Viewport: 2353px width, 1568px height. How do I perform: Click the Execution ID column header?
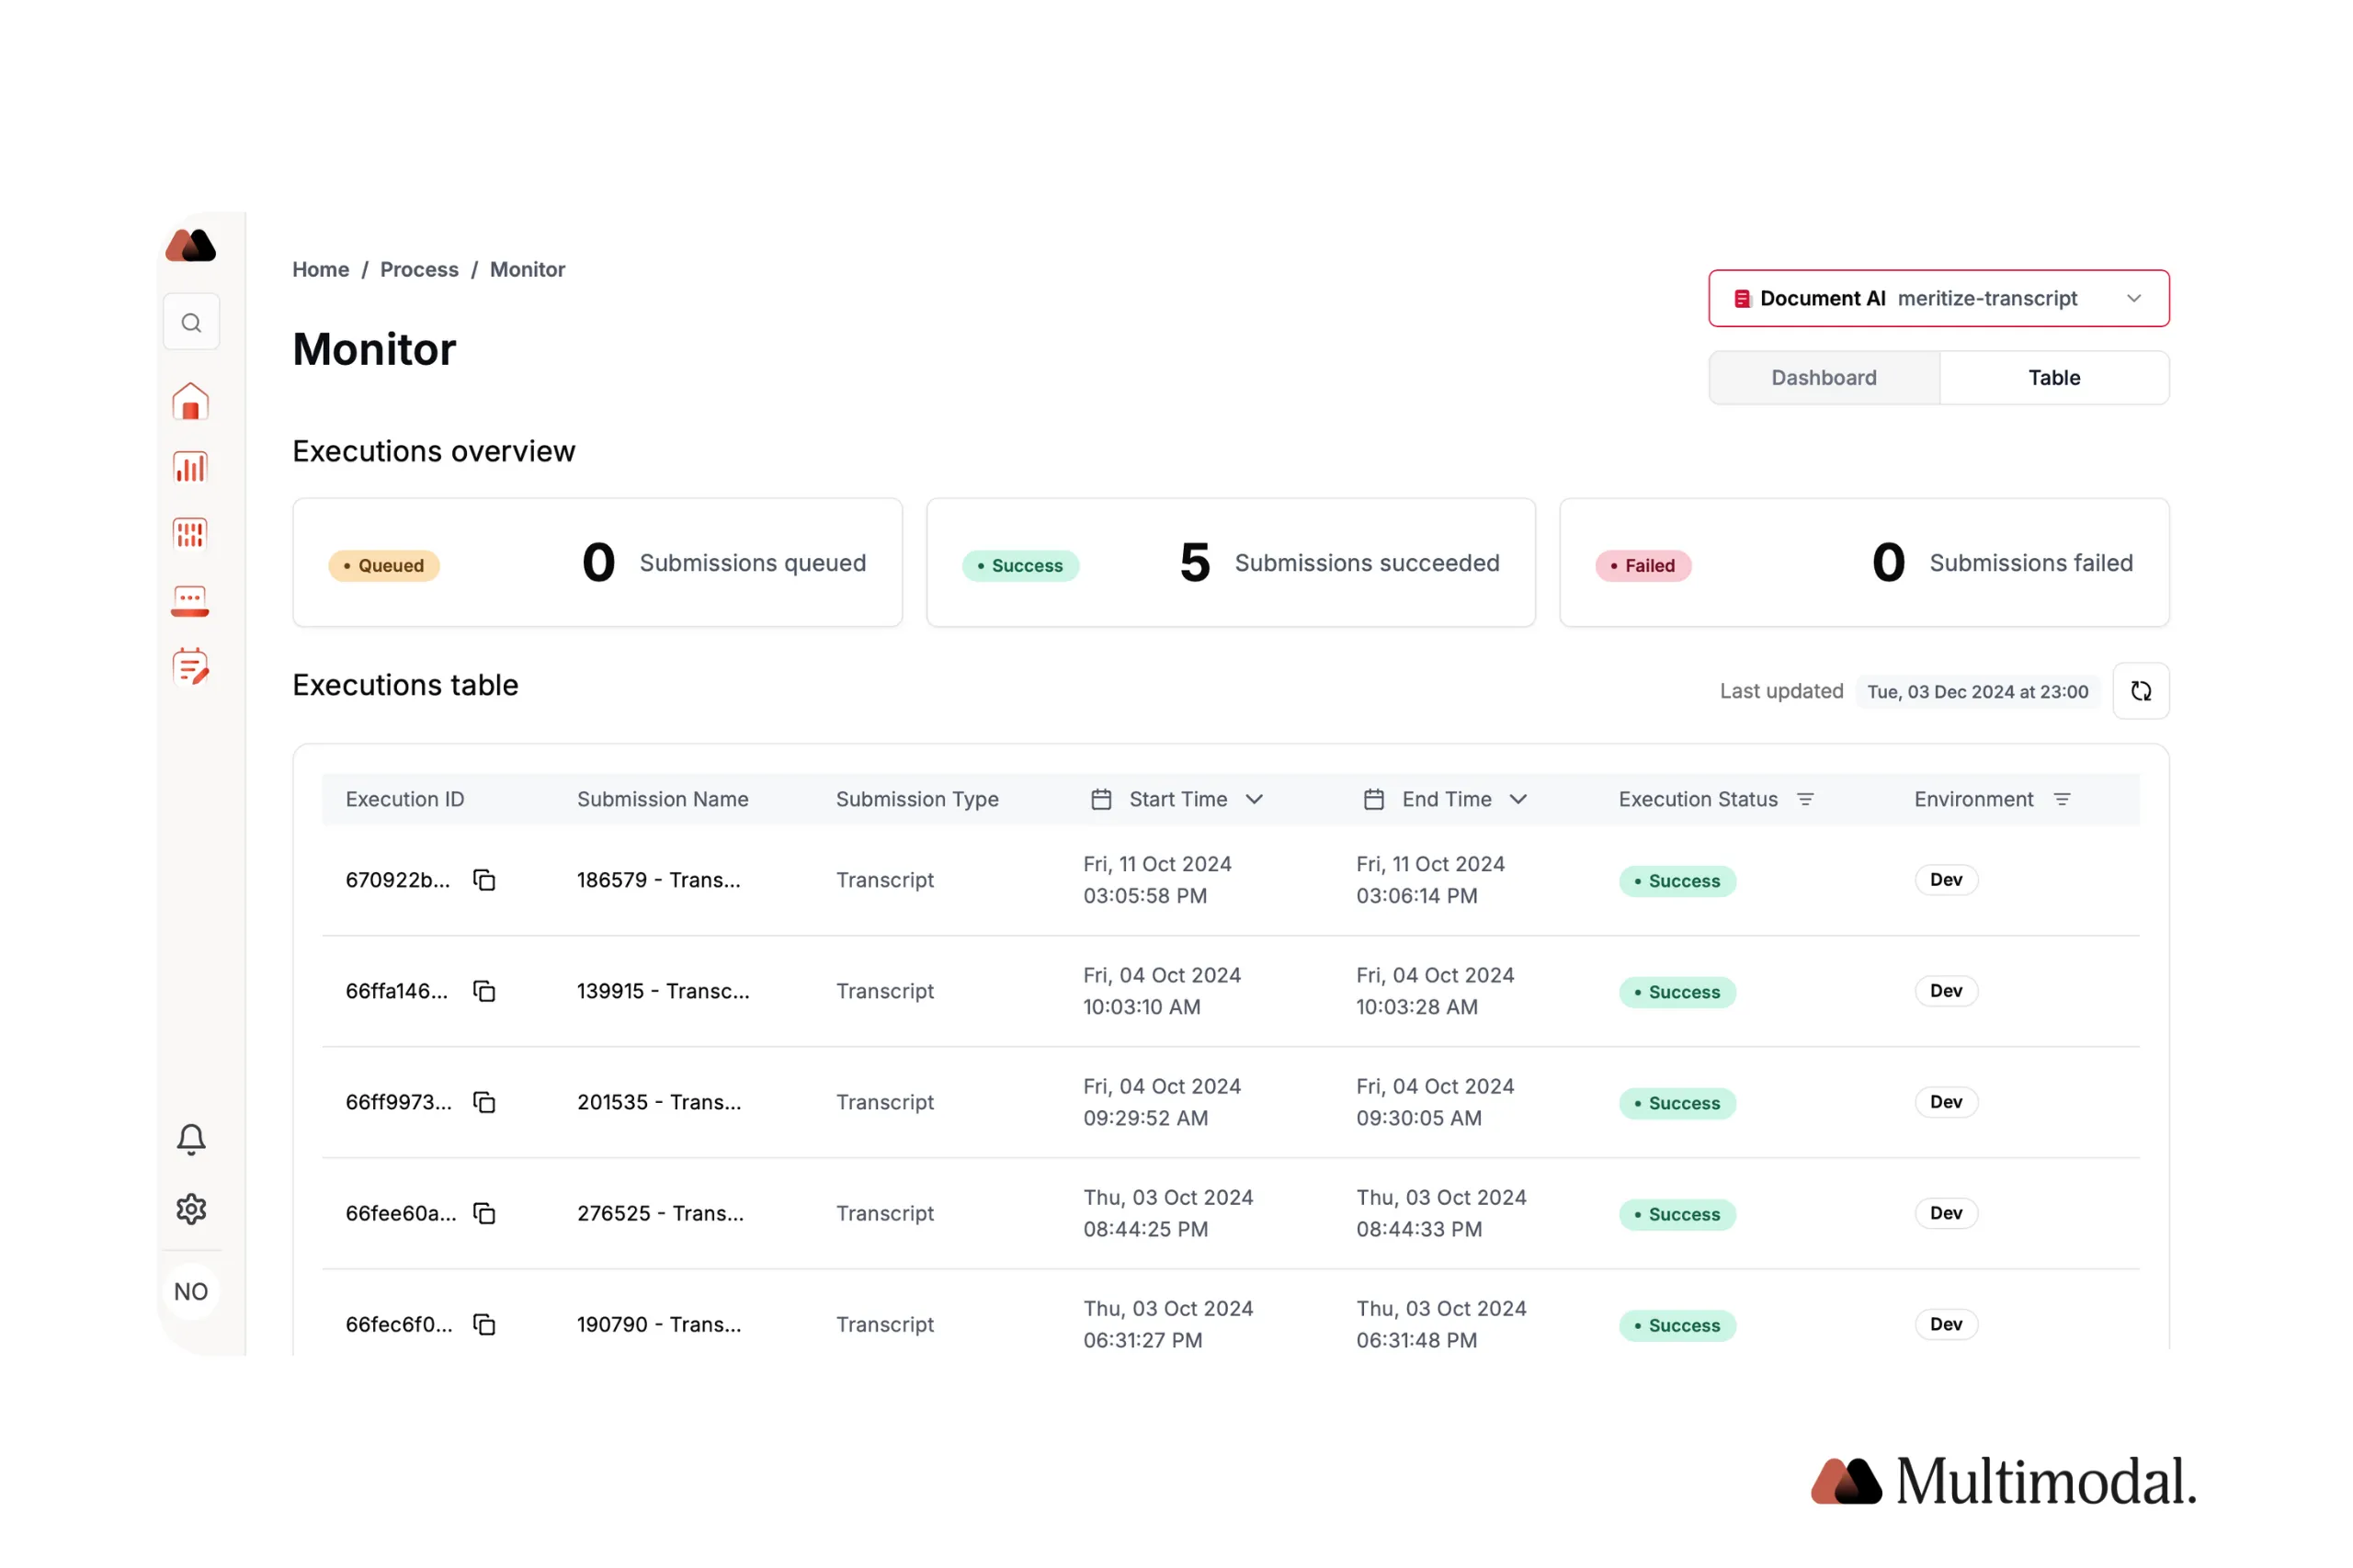pos(405,799)
